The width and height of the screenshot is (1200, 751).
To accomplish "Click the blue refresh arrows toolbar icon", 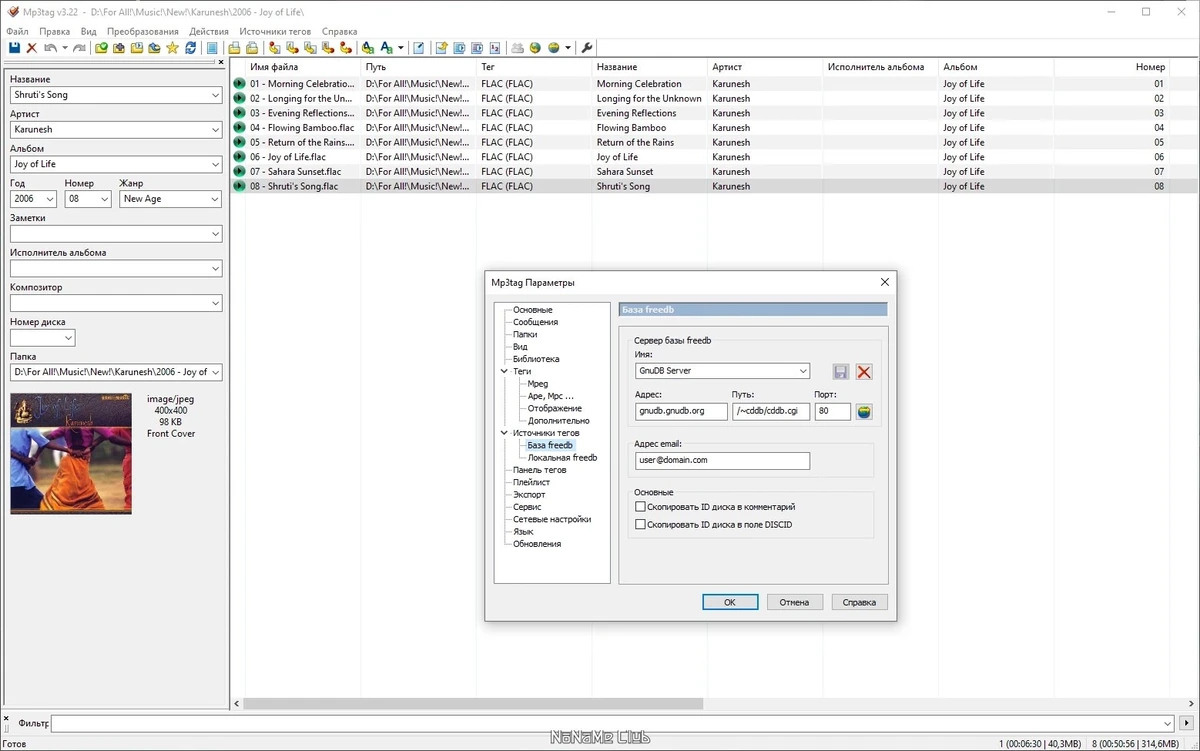I will pyautogui.click(x=190, y=48).
